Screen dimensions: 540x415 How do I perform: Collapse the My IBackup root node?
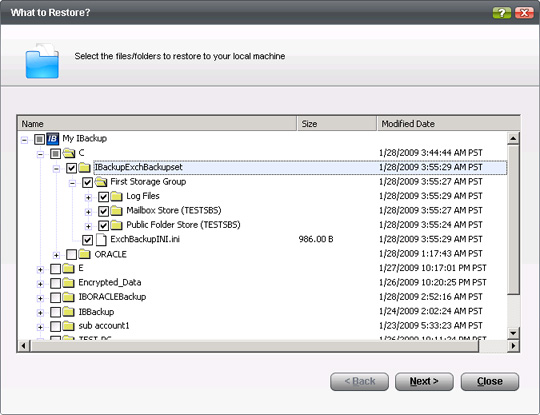coord(24,140)
